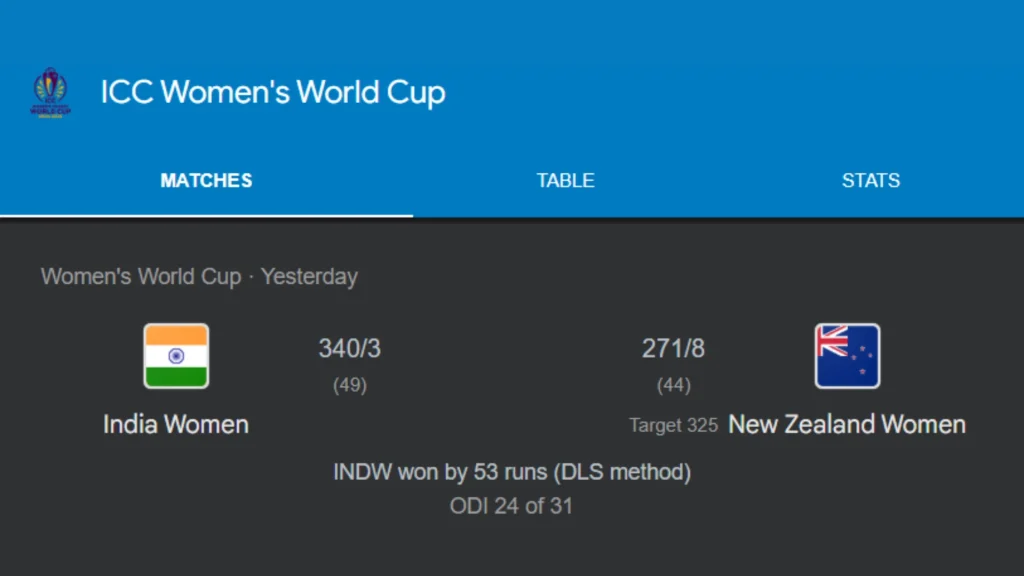Select the New Zealand Women flag icon
Screen dimensions: 1024x576
[x=846, y=354]
